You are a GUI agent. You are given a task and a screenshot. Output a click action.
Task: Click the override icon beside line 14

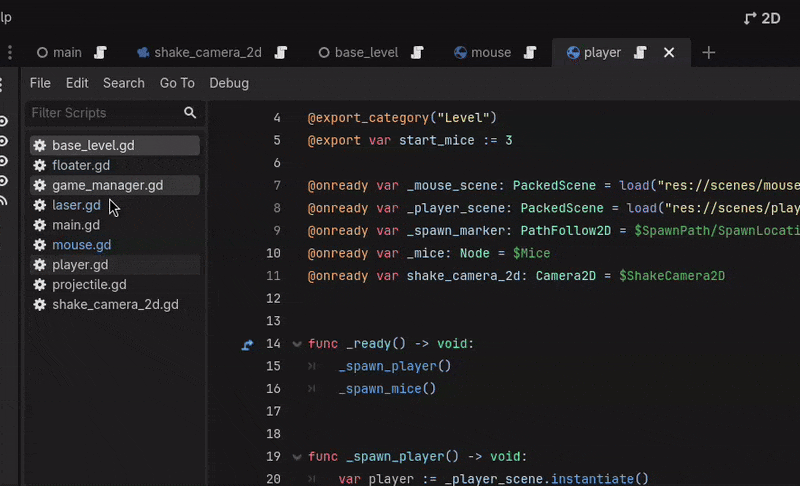pyautogui.click(x=247, y=345)
